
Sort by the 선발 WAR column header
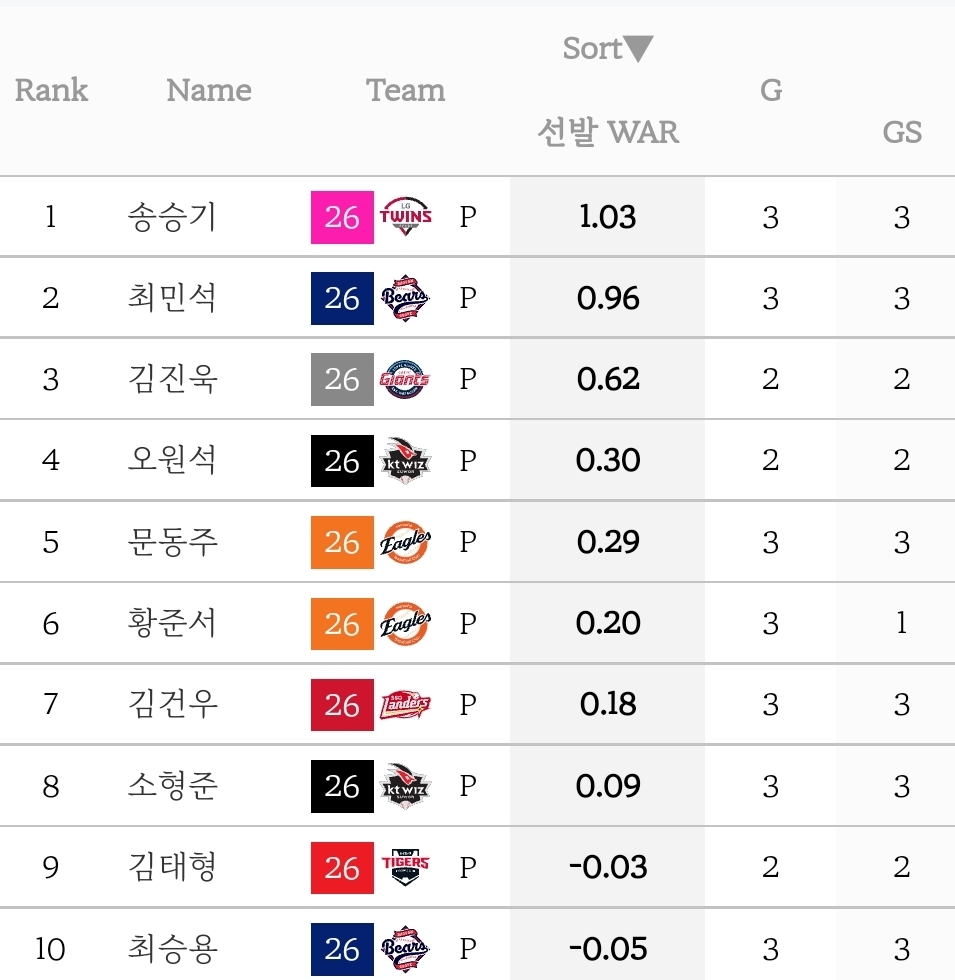pyautogui.click(x=608, y=132)
